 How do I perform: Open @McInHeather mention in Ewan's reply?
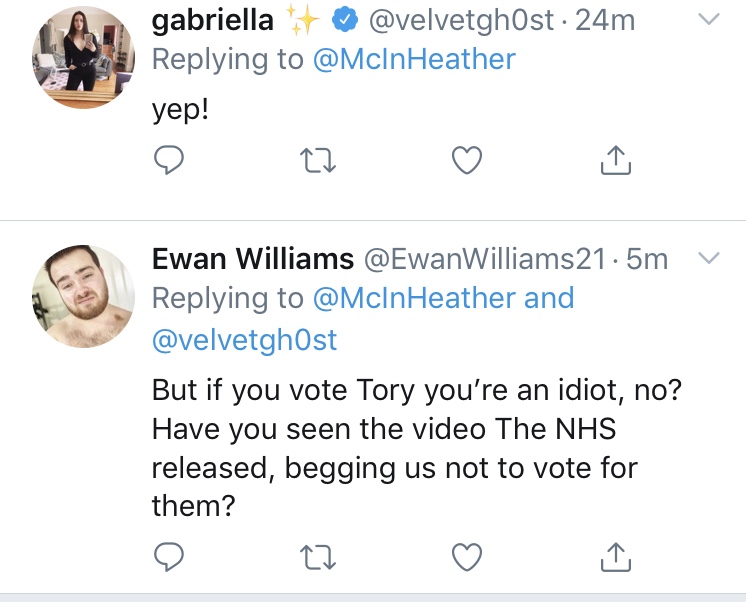(414, 298)
